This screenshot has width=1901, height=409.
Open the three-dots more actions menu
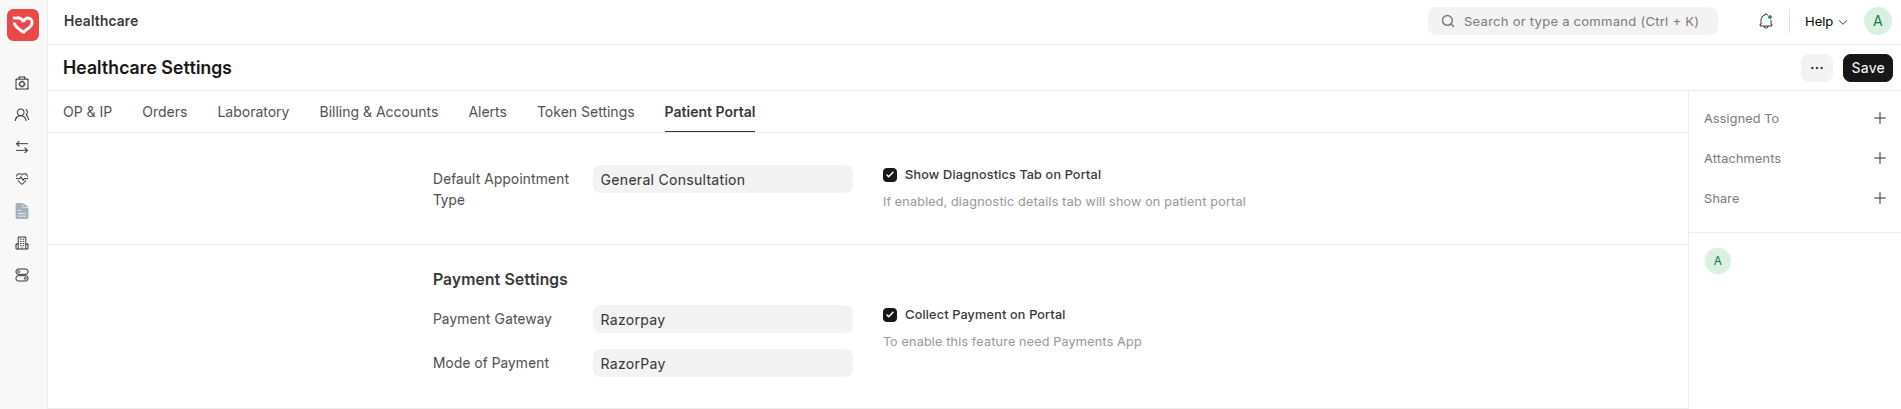point(1817,68)
